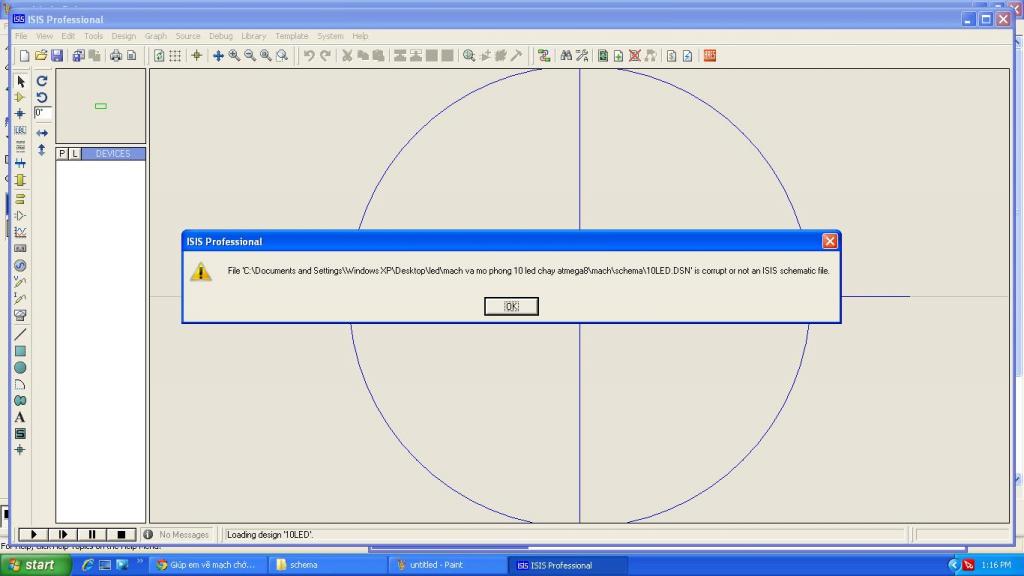Select the Wire Label Mode tool
Screen dimensions: 1024x576
click(20, 130)
